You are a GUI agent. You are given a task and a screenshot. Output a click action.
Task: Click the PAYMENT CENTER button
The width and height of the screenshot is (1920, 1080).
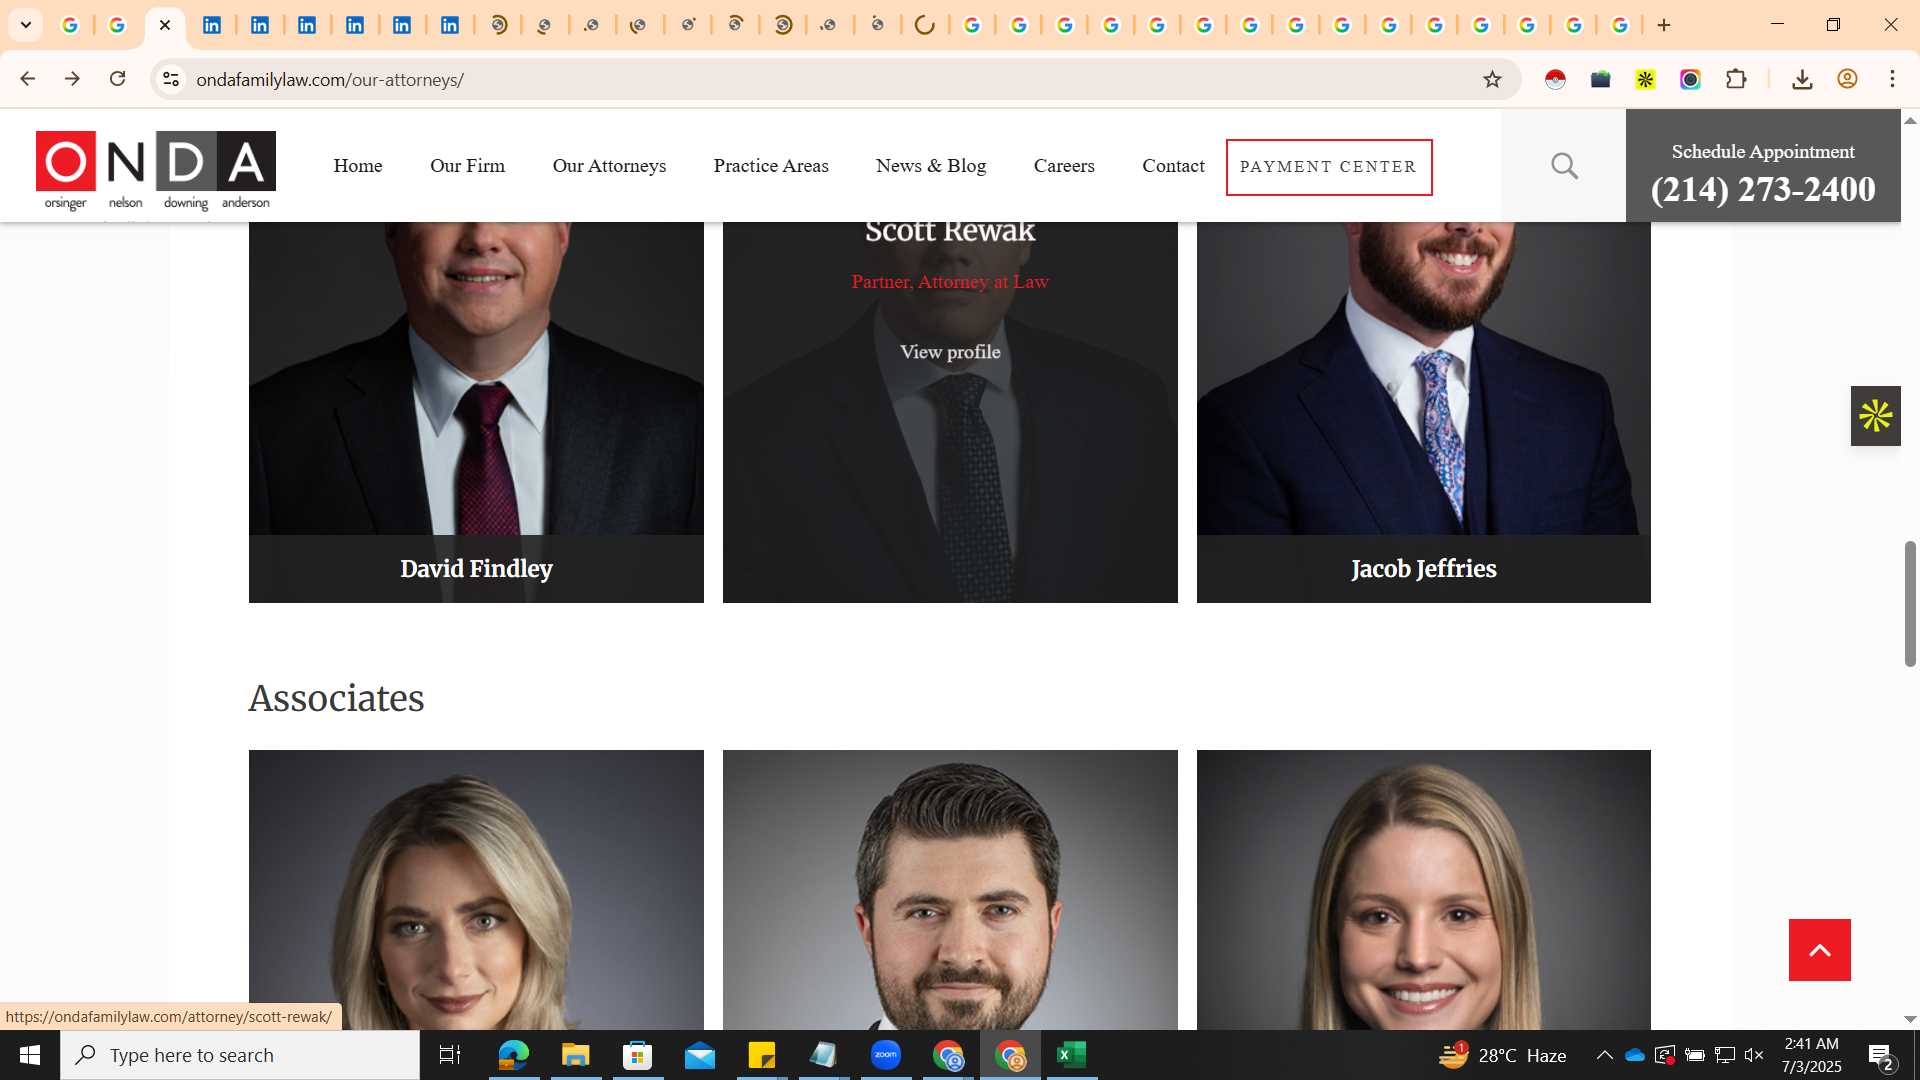point(1329,167)
